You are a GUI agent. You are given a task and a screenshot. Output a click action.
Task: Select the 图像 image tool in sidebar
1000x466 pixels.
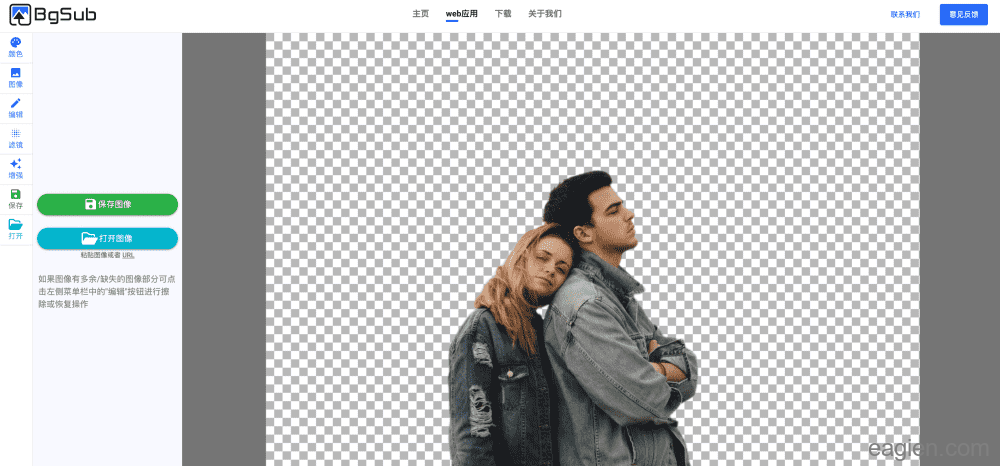[15, 78]
